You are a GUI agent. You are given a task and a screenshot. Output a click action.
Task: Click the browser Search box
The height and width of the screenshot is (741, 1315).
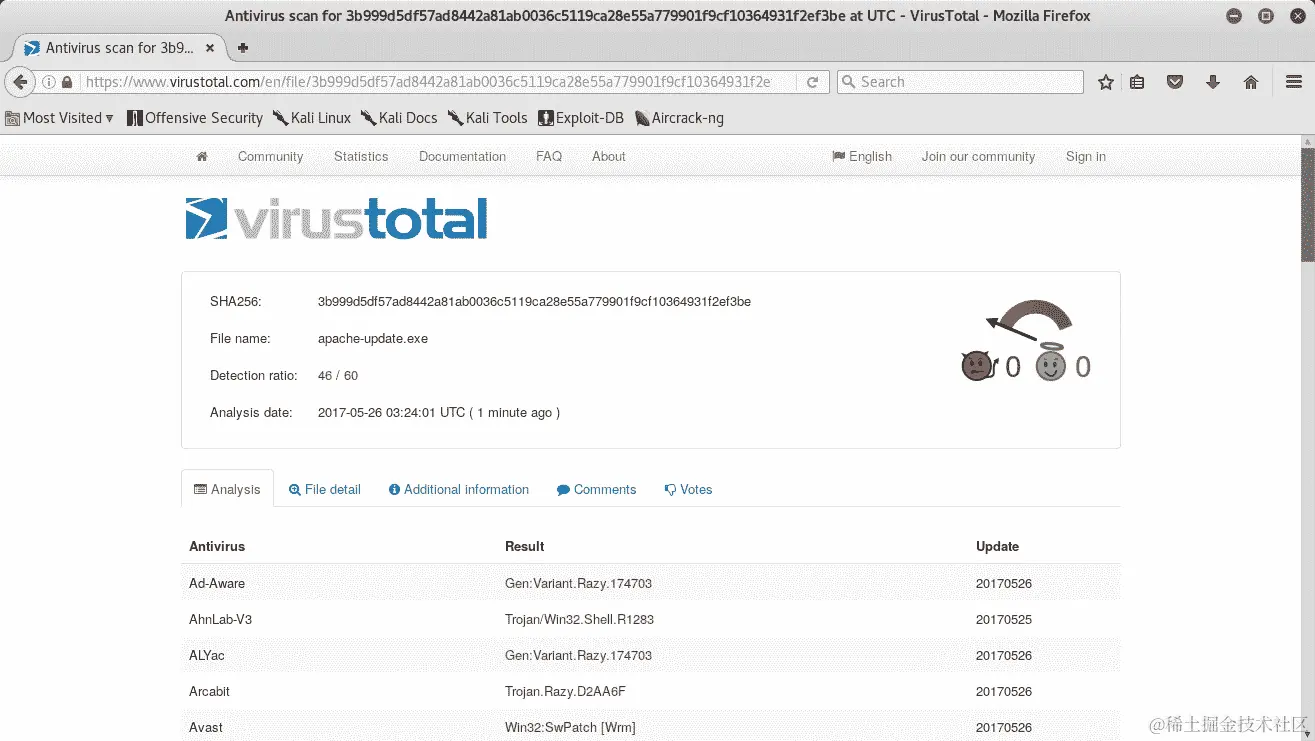960,82
